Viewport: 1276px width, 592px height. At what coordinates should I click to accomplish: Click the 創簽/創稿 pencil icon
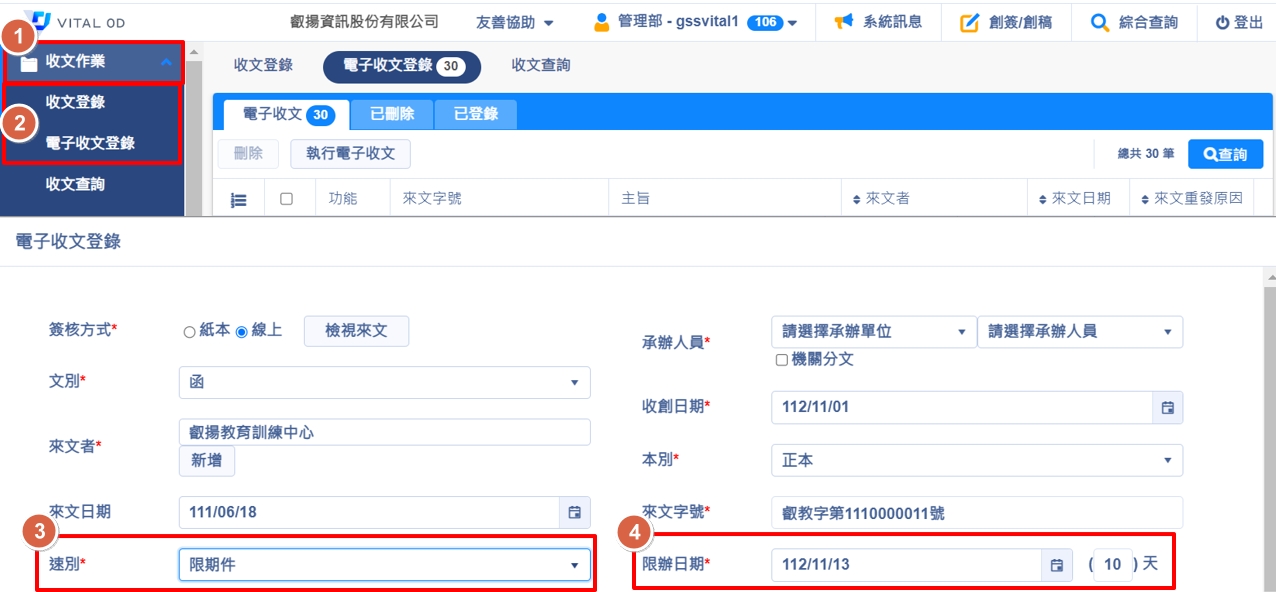[969, 22]
